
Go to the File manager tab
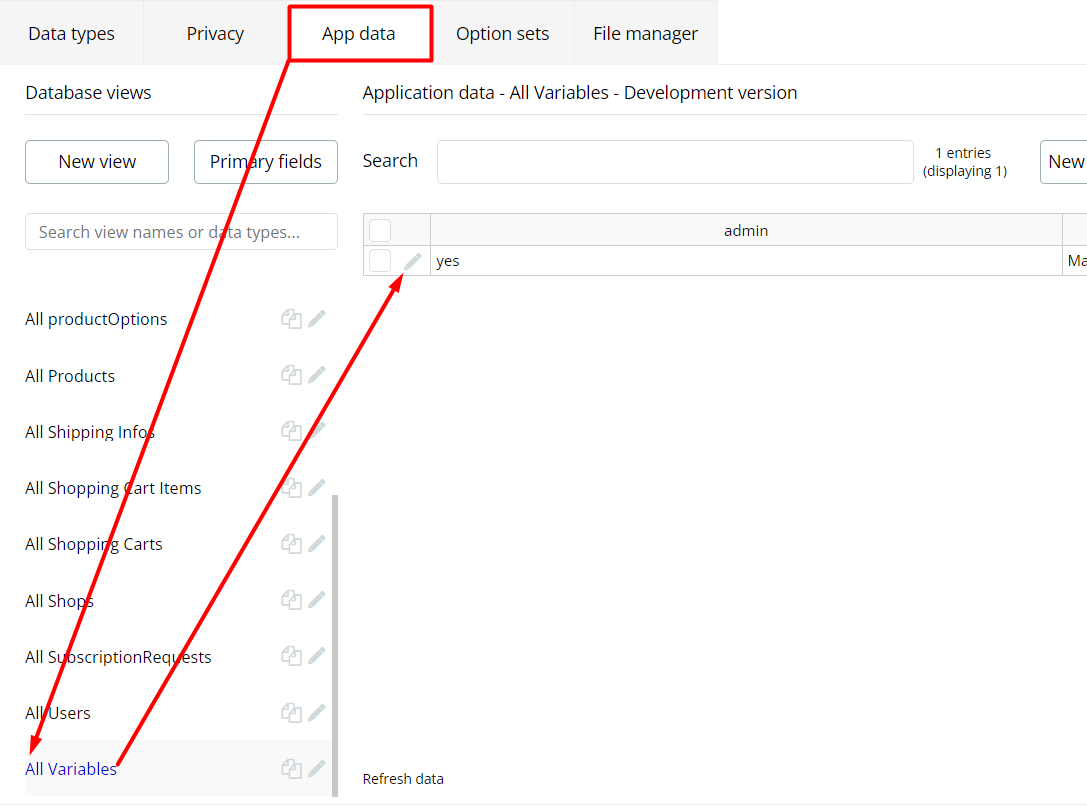tap(645, 33)
